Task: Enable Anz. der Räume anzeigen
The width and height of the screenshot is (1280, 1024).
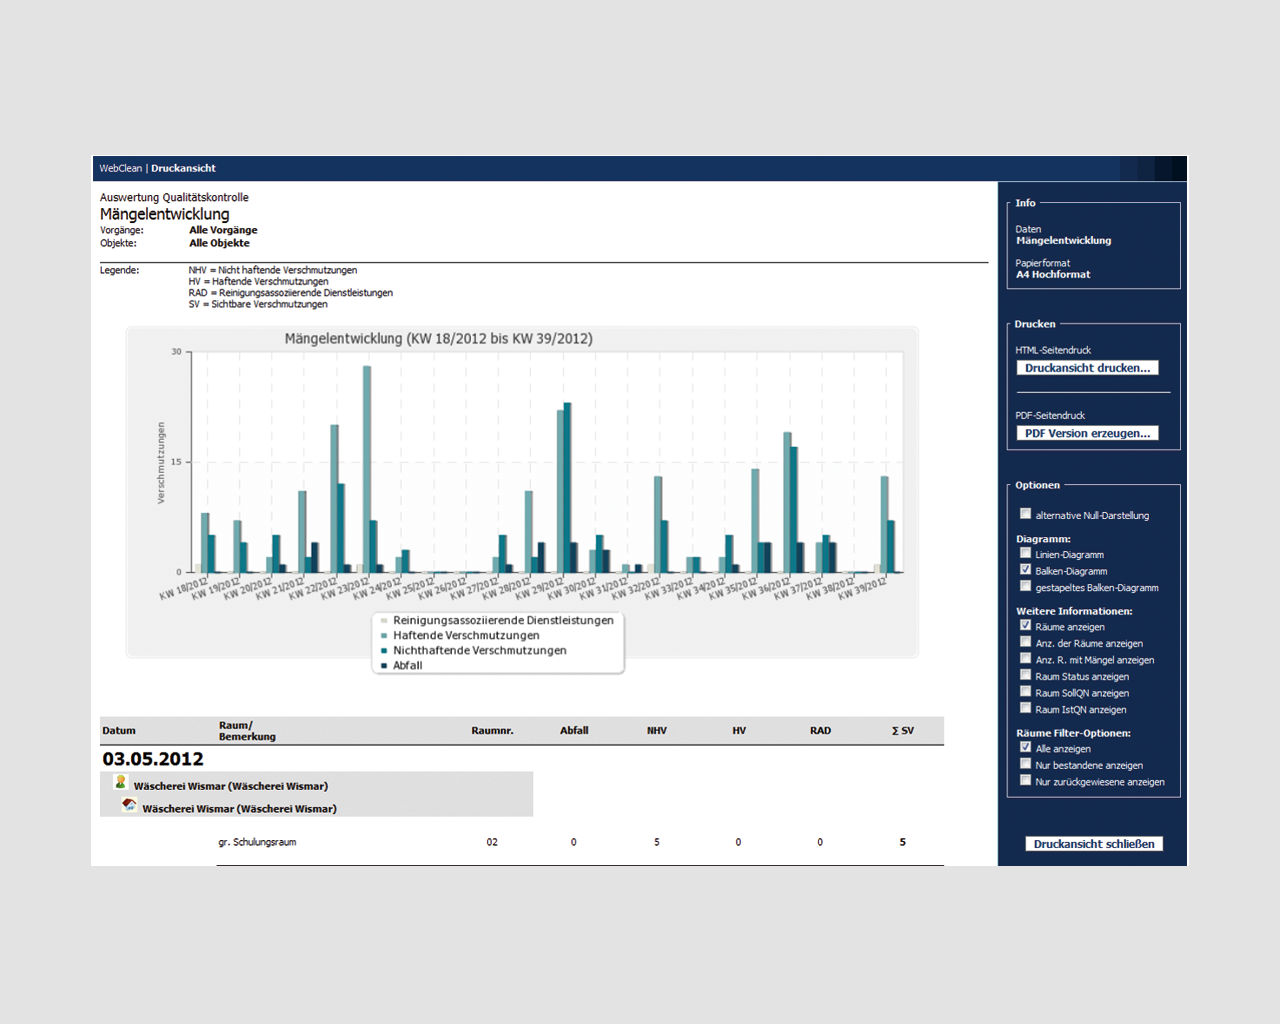Action: pos(1025,642)
